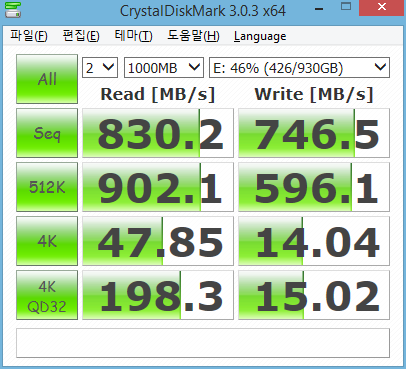Open the drive dropdown showing E: 46%

tap(299, 68)
